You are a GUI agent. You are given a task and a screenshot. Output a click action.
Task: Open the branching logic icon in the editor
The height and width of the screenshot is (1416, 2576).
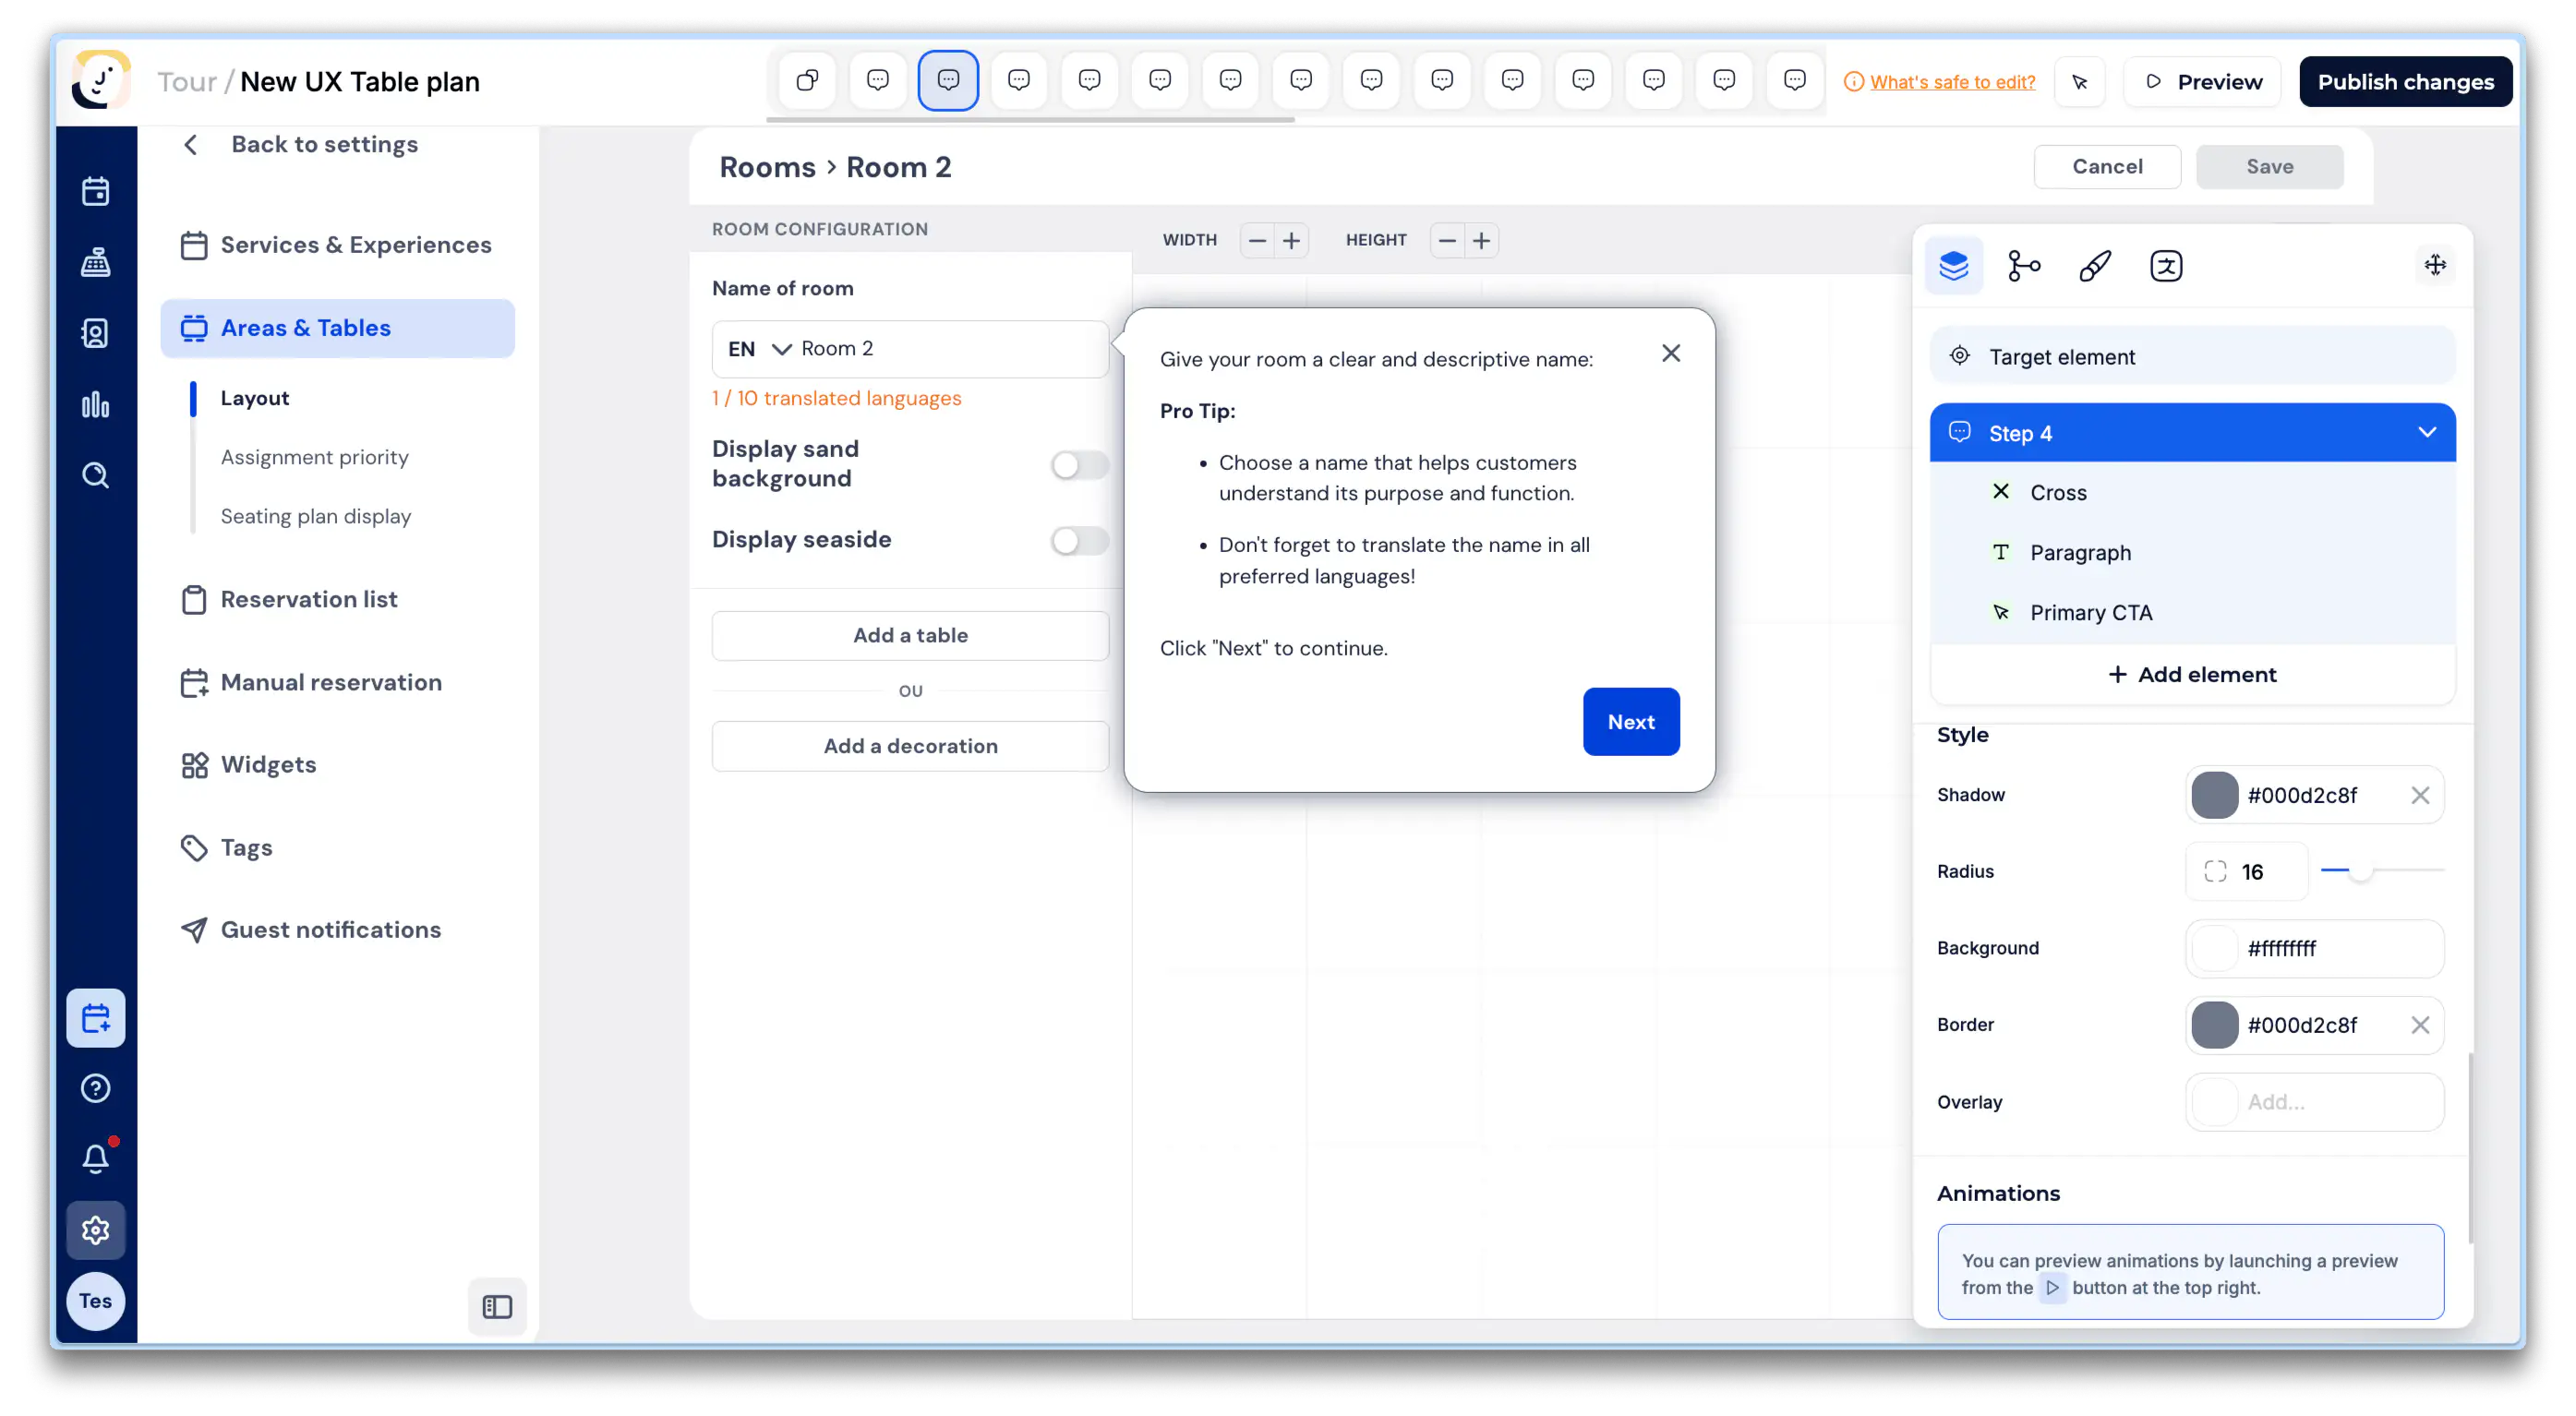point(2024,266)
